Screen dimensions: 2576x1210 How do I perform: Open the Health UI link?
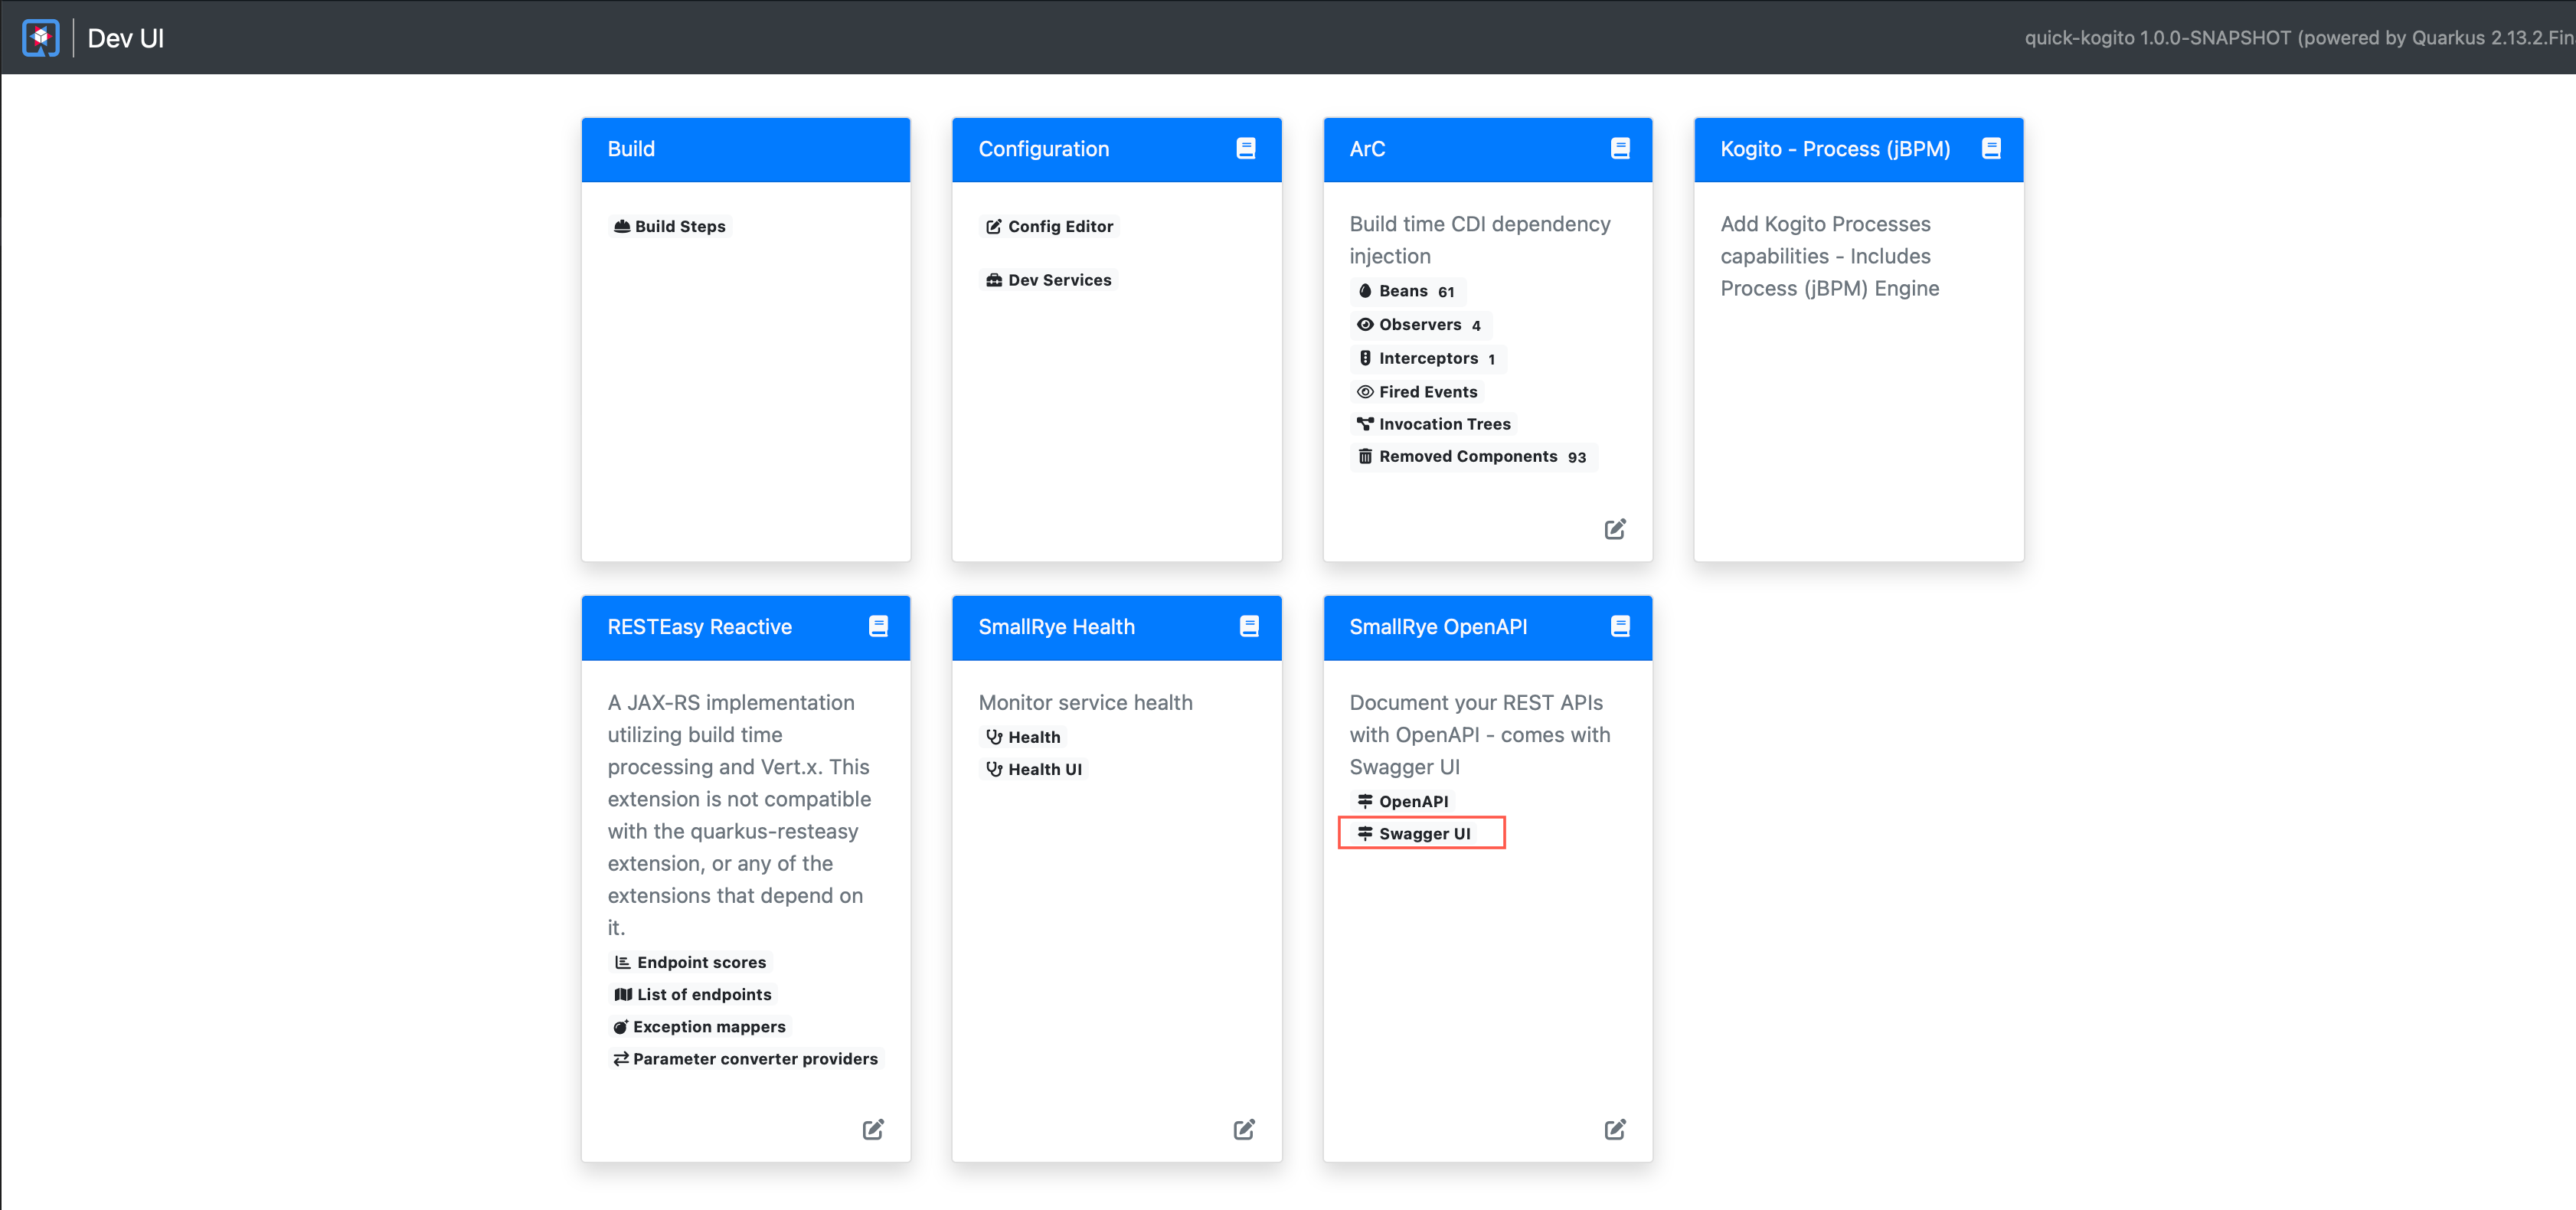click(1033, 769)
